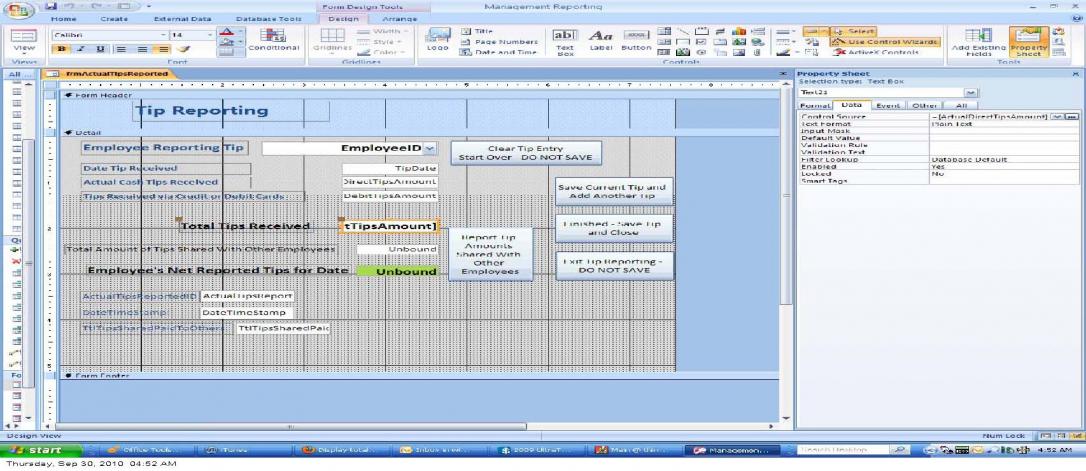The width and height of the screenshot is (1086, 471).
Task: Toggle Use Control Wizards
Action: coord(885,42)
